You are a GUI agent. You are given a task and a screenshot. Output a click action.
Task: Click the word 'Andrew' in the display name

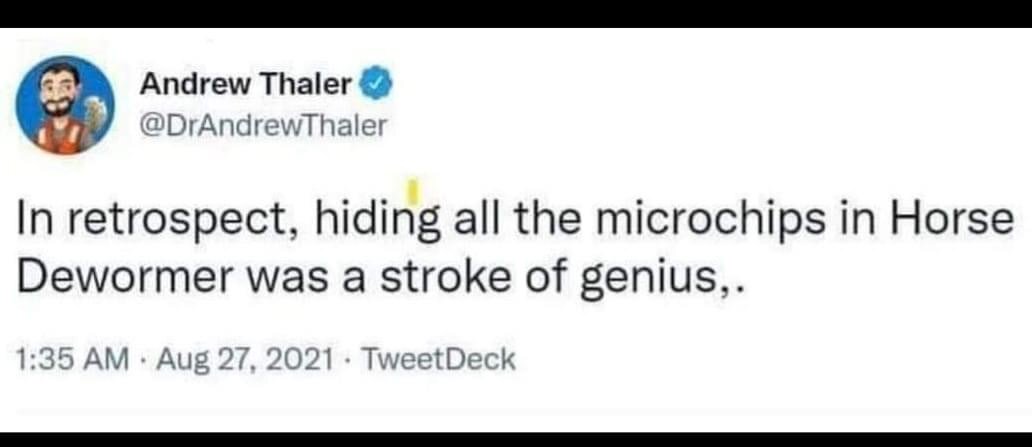pyautogui.click(x=194, y=85)
